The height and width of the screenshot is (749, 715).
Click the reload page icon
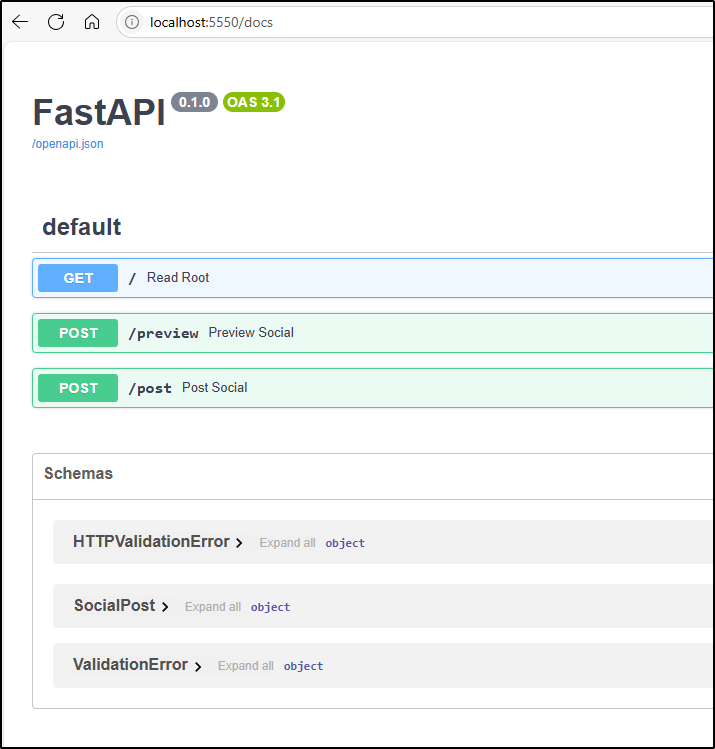point(56,22)
